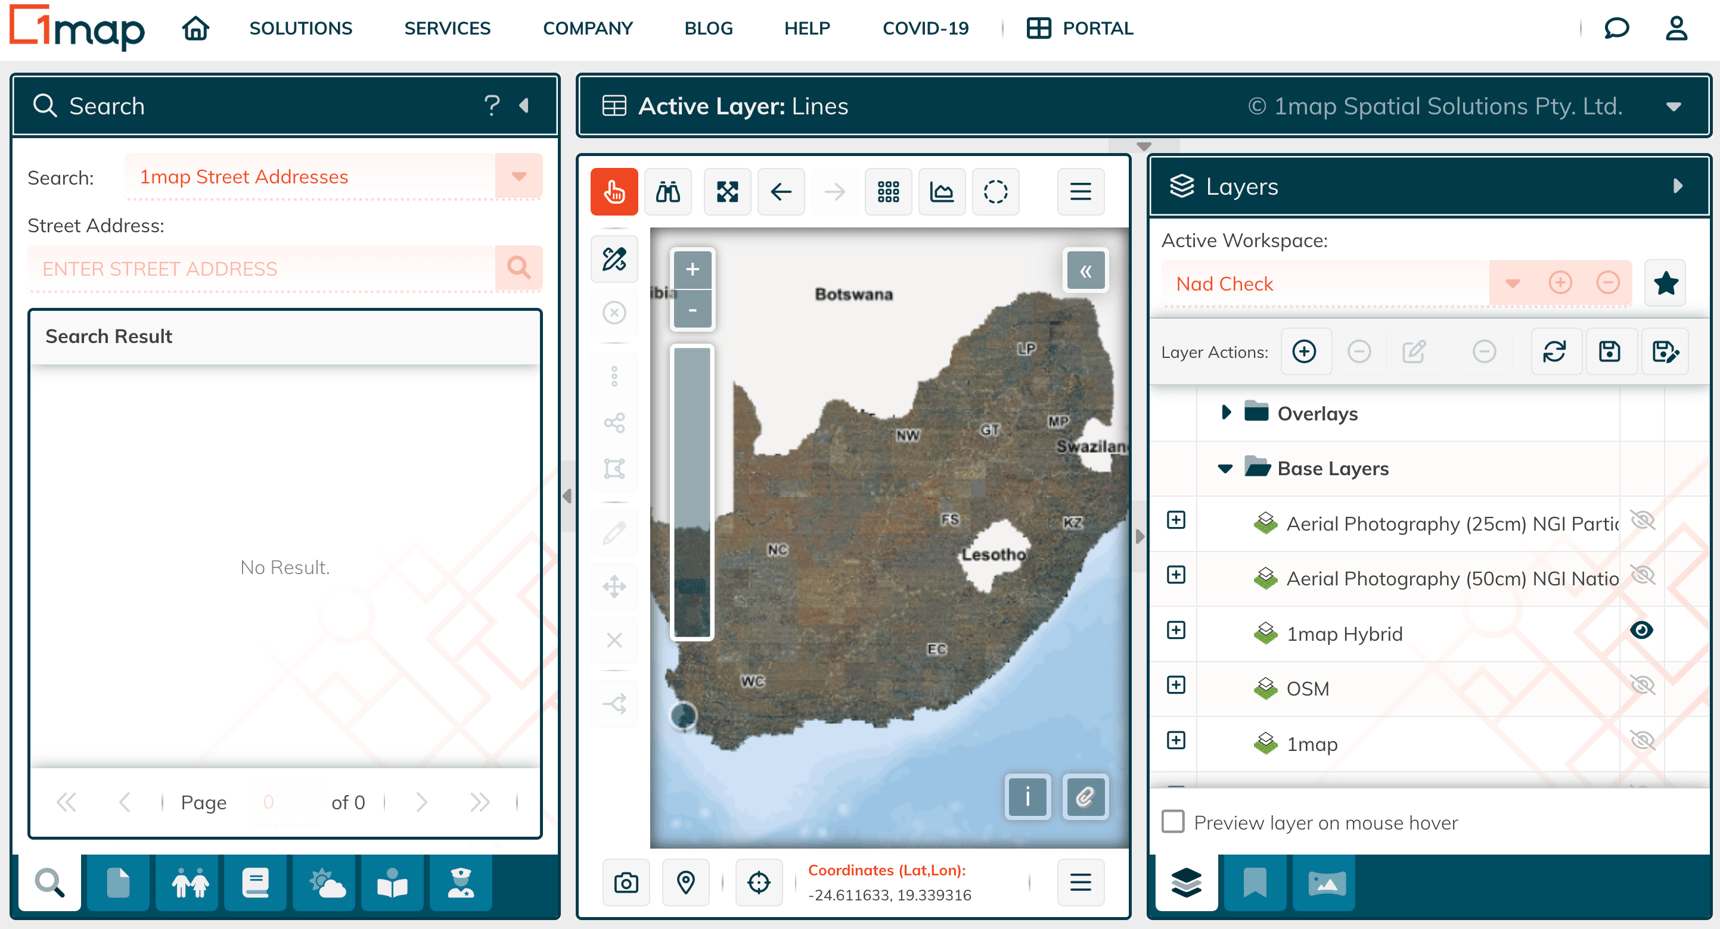Screen dimensions: 1720x929
Task: Click the map zoom in plus button
Action: [x=692, y=269]
